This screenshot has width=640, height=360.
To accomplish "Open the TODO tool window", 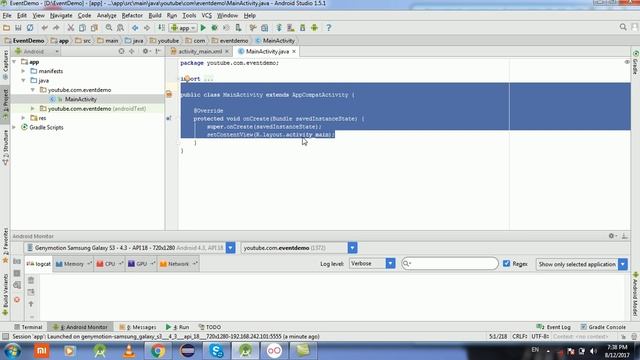I will [x=210, y=327].
